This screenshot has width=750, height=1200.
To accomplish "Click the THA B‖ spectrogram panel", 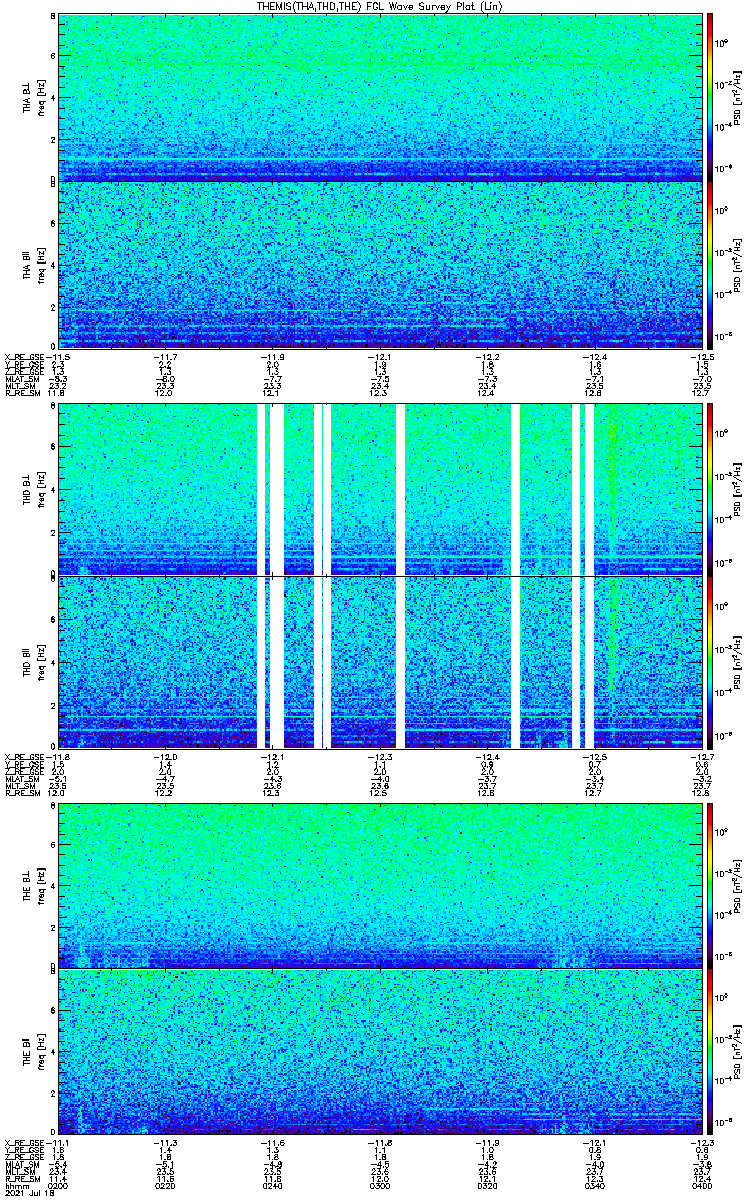I will coord(379,265).
